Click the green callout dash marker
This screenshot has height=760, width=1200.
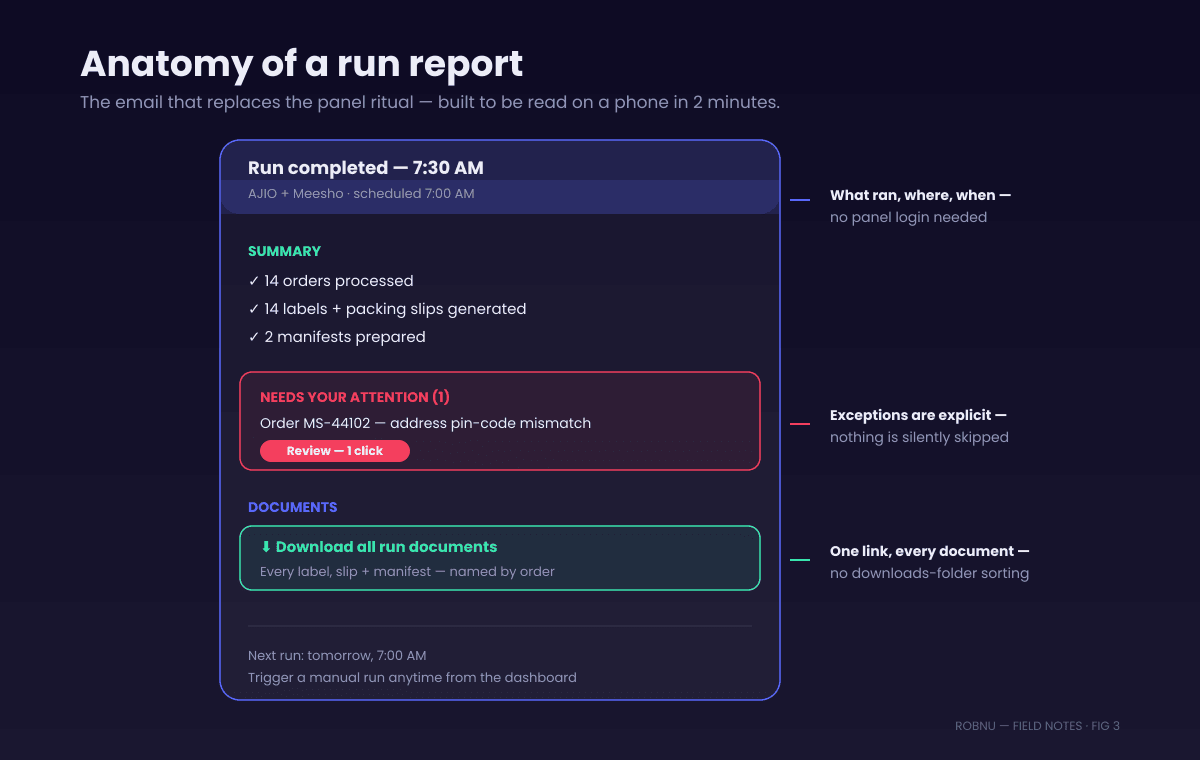click(x=800, y=560)
